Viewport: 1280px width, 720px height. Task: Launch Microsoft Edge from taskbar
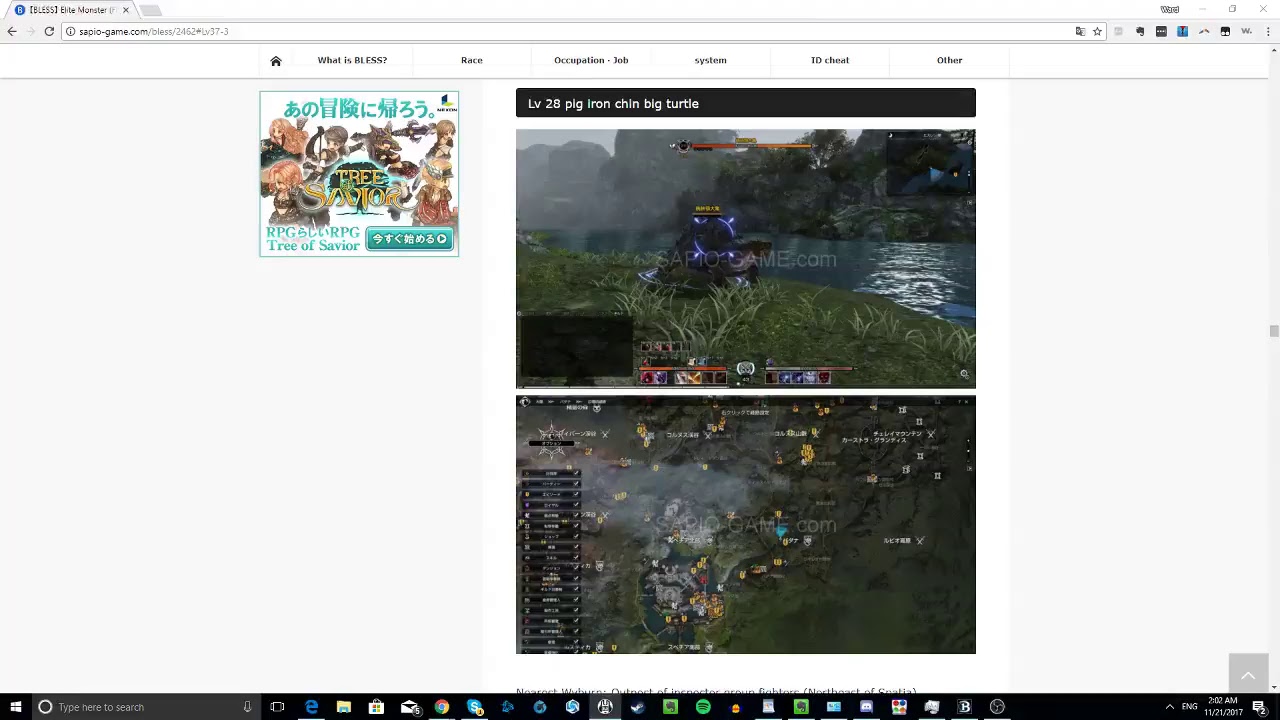point(311,707)
